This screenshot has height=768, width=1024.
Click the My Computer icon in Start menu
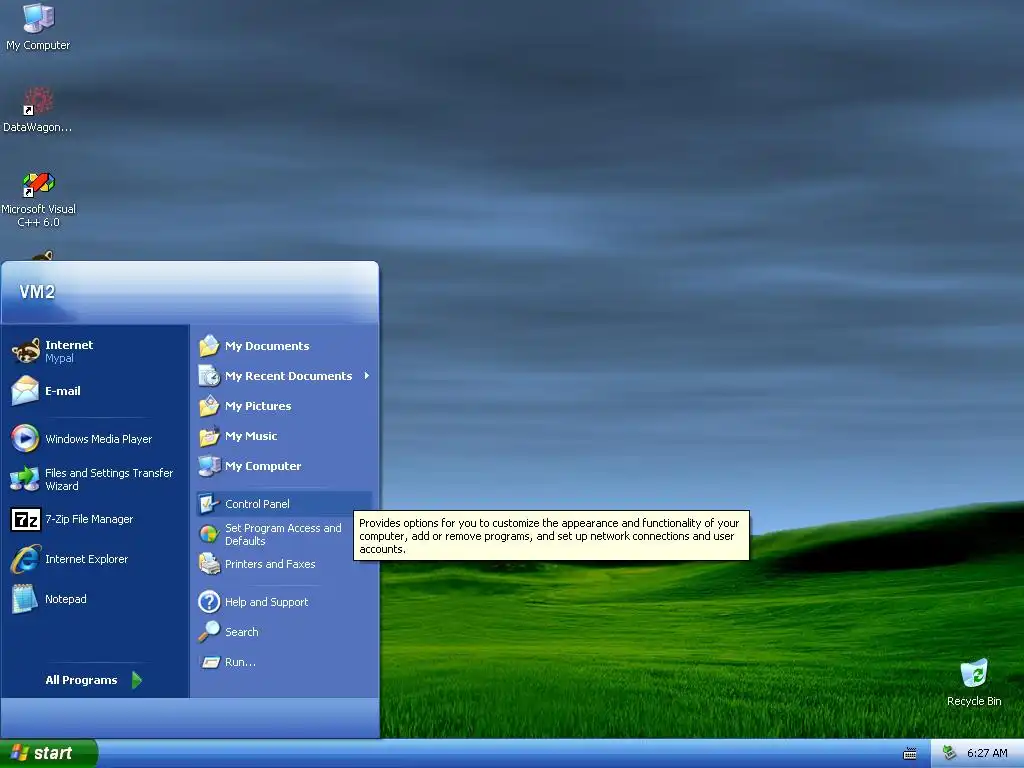tap(209, 466)
